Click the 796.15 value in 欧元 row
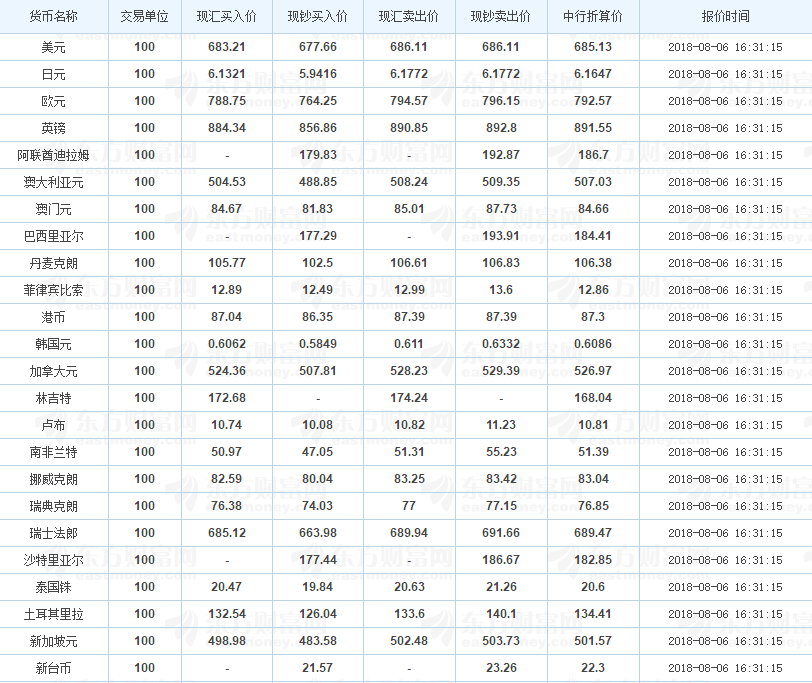 pos(501,100)
